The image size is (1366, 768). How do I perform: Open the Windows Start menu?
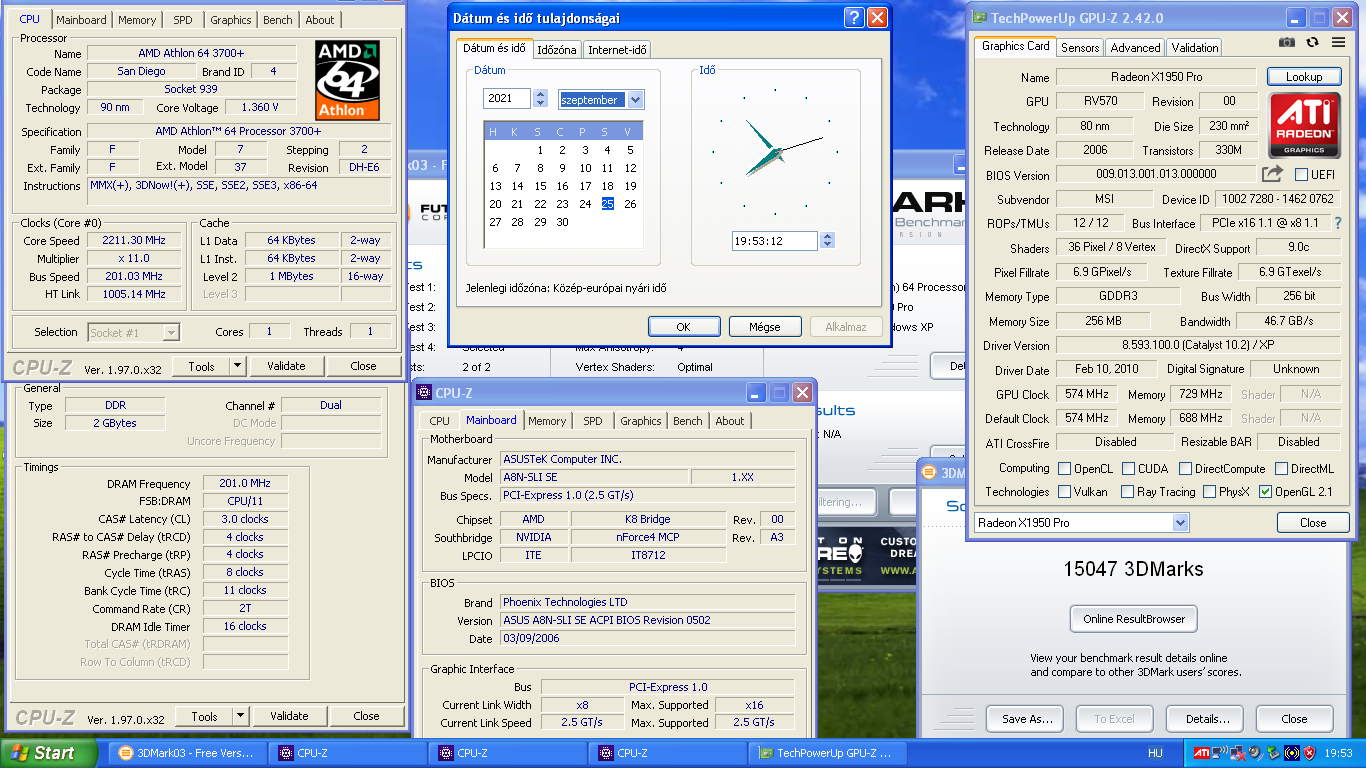48,753
